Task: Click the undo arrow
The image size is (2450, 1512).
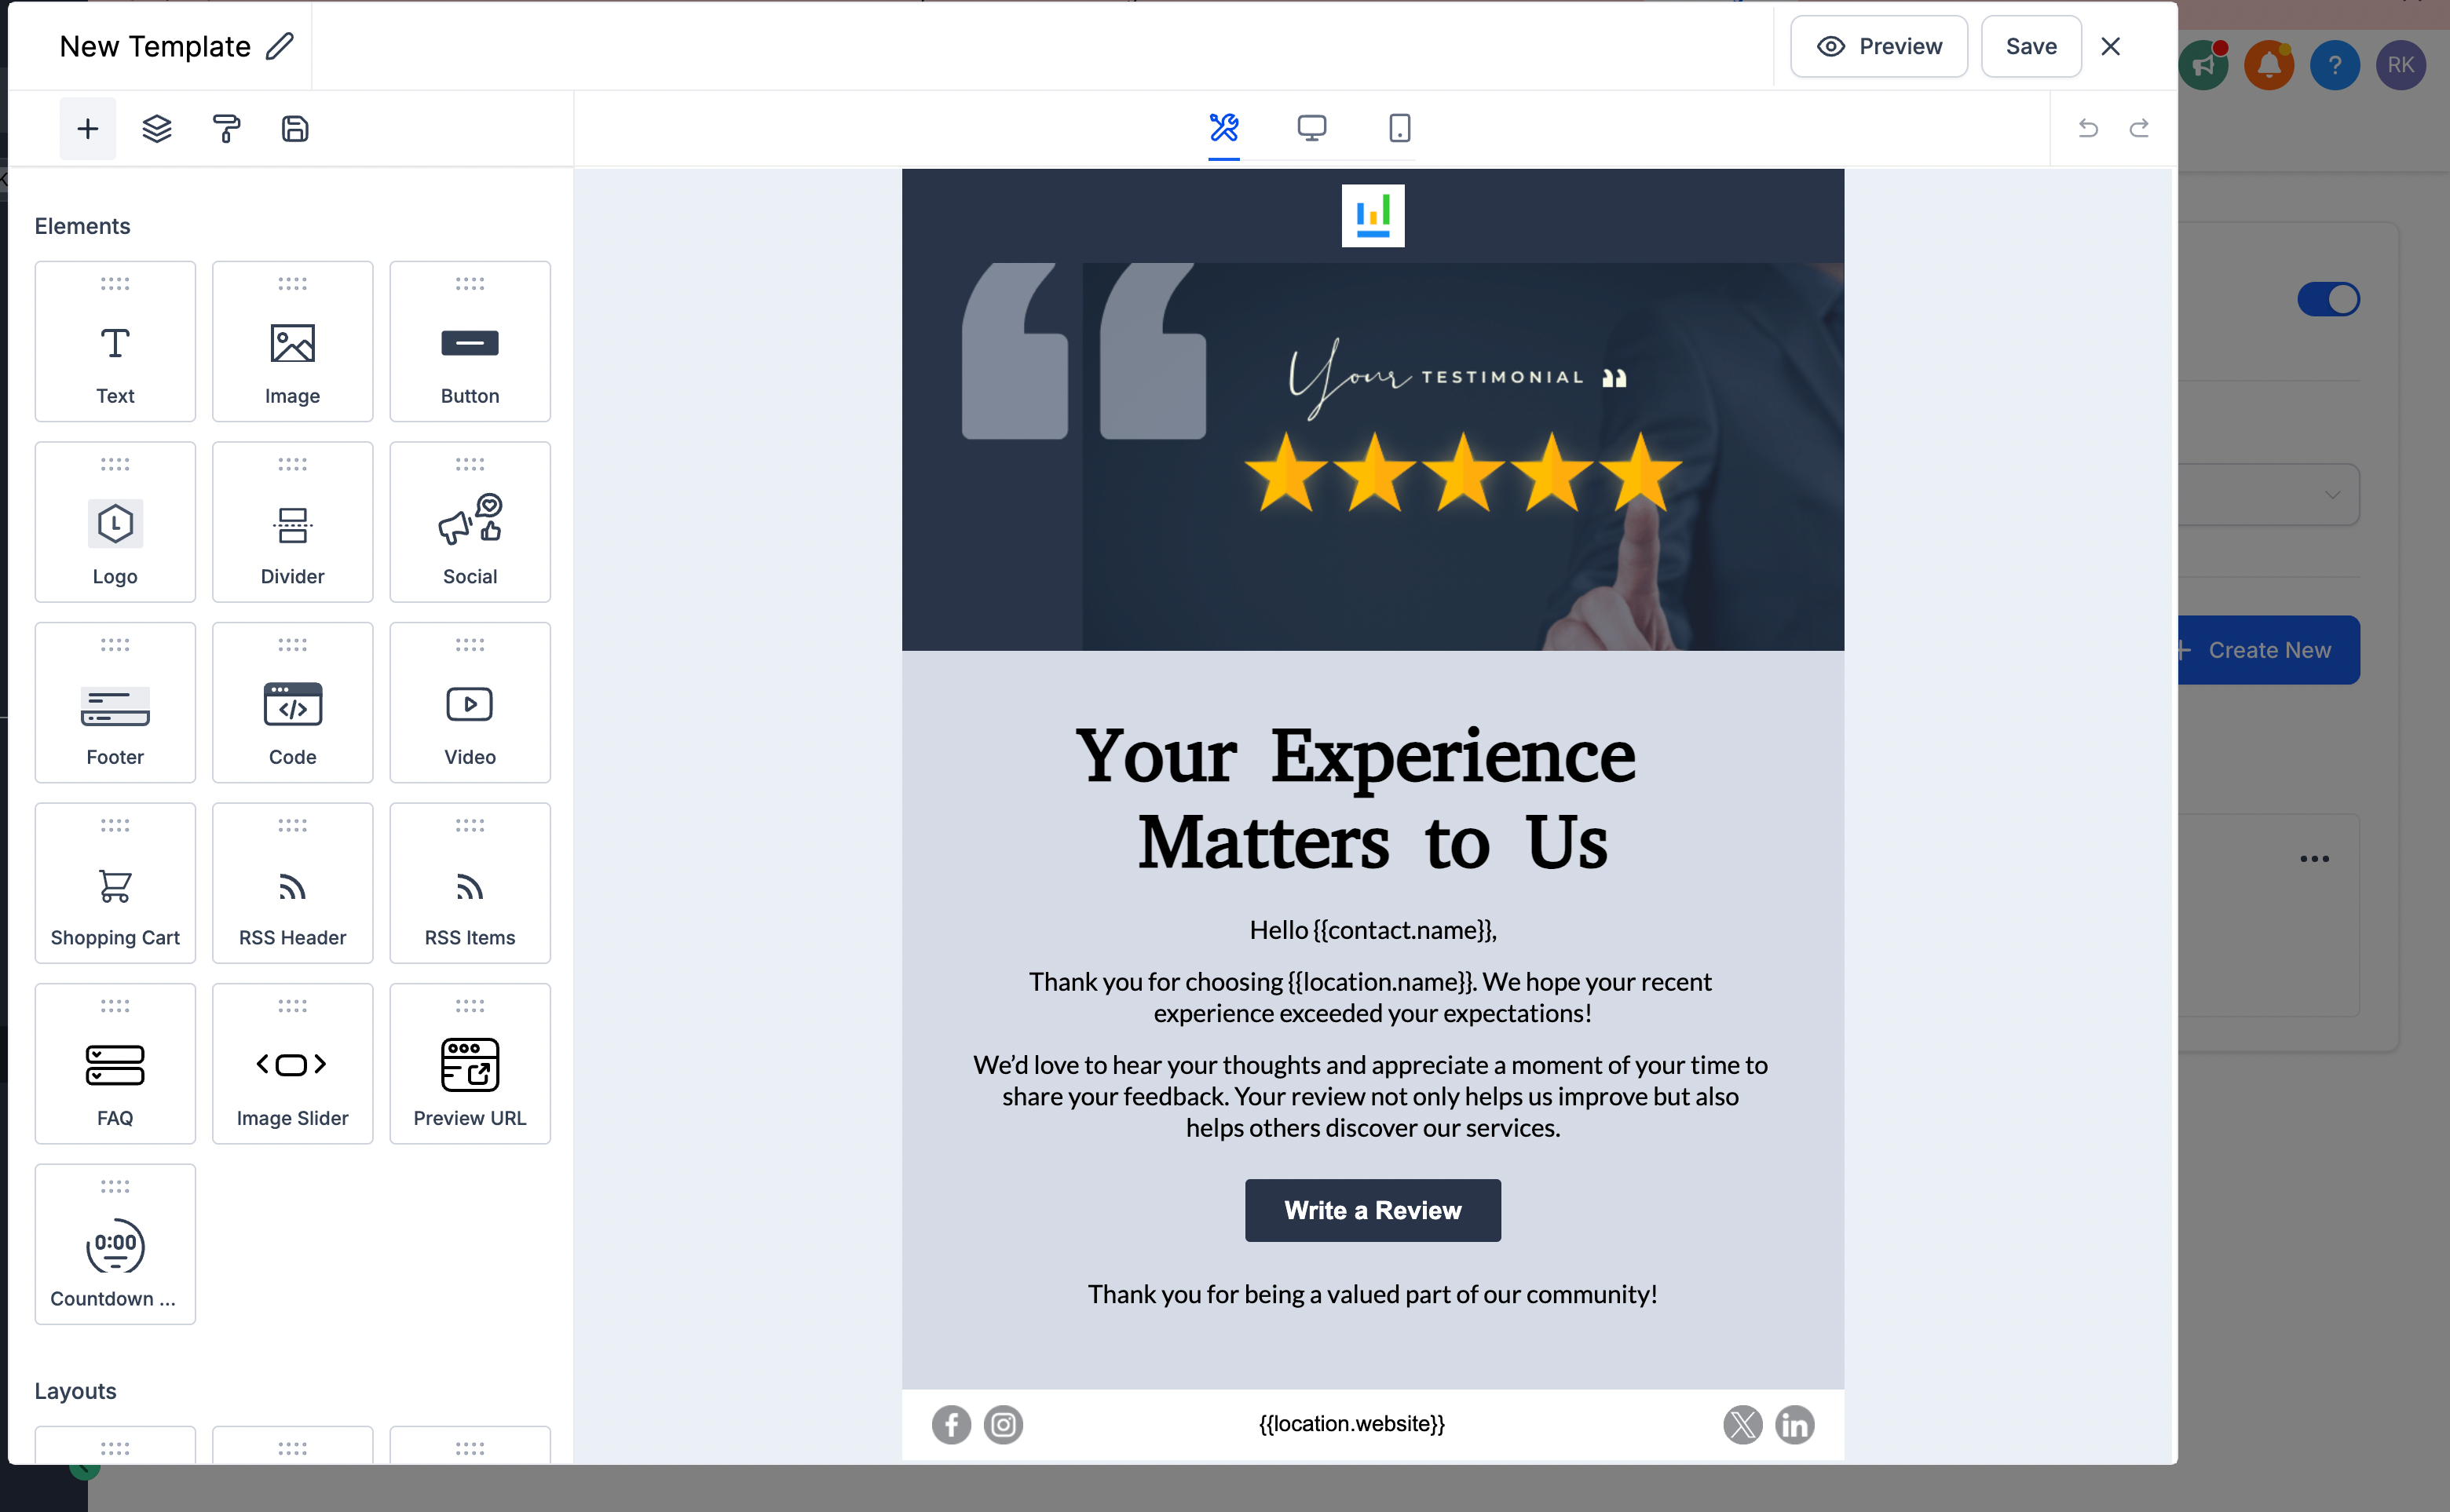Action: [x=2088, y=128]
